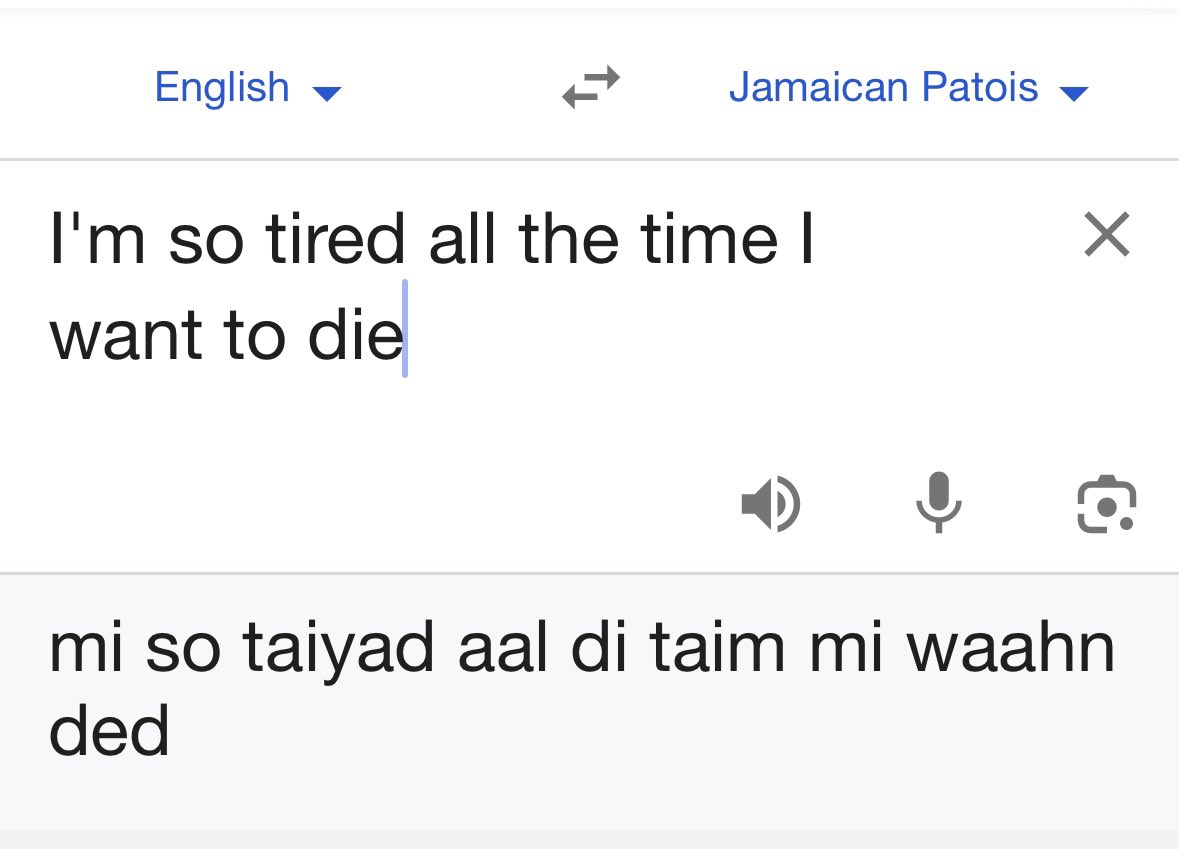Start voice input with the microphone
Viewport: 1179px width, 849px height.
point(938,503)
